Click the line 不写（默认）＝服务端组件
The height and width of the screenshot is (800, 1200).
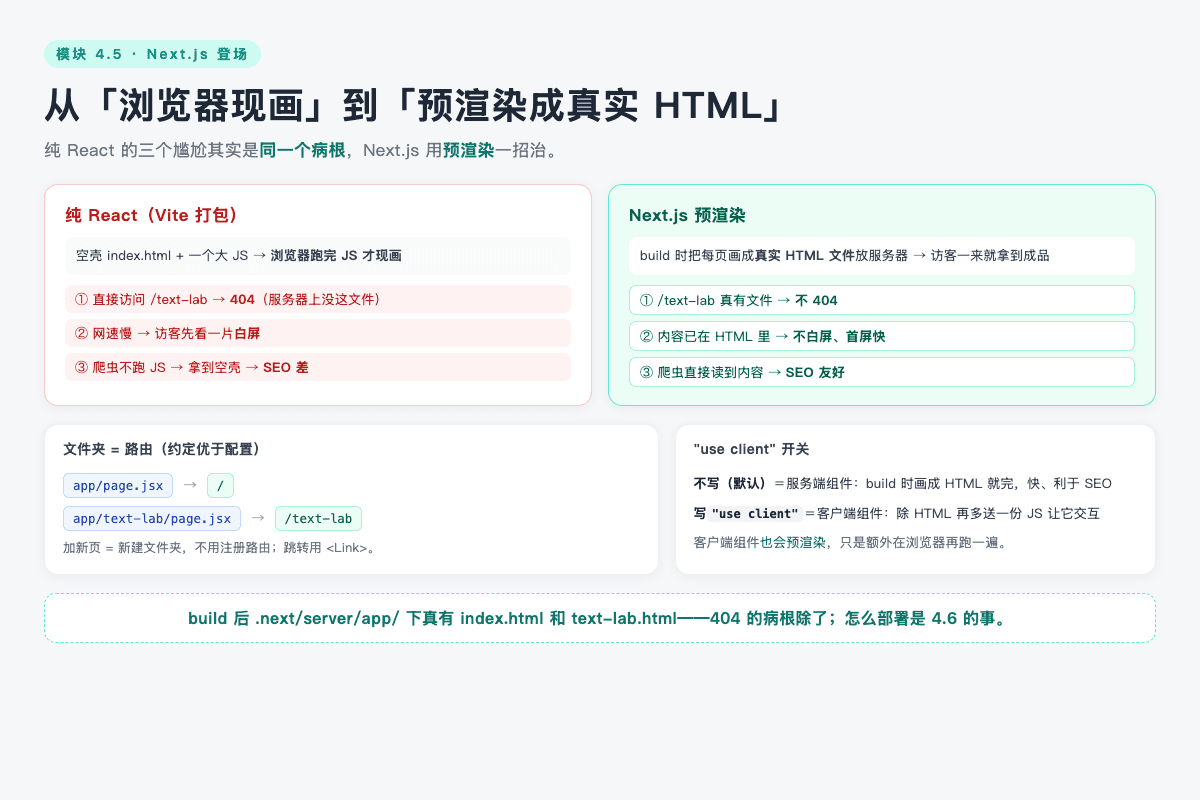pyautogui.click(x=902, y=483)
